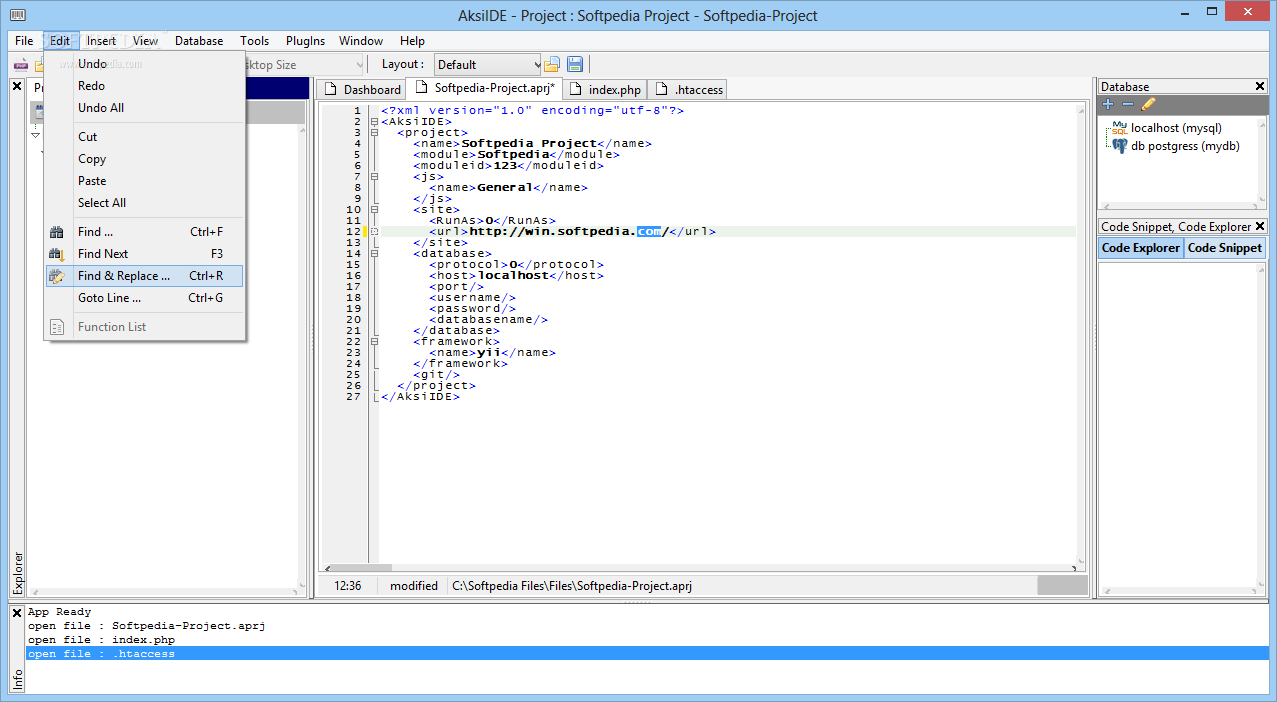Image resolution: width=1277 pixels, height=702 pixels.
Task: Close the Explorer panel on the left
Action: pyautogui.click(x=17, y=87)
